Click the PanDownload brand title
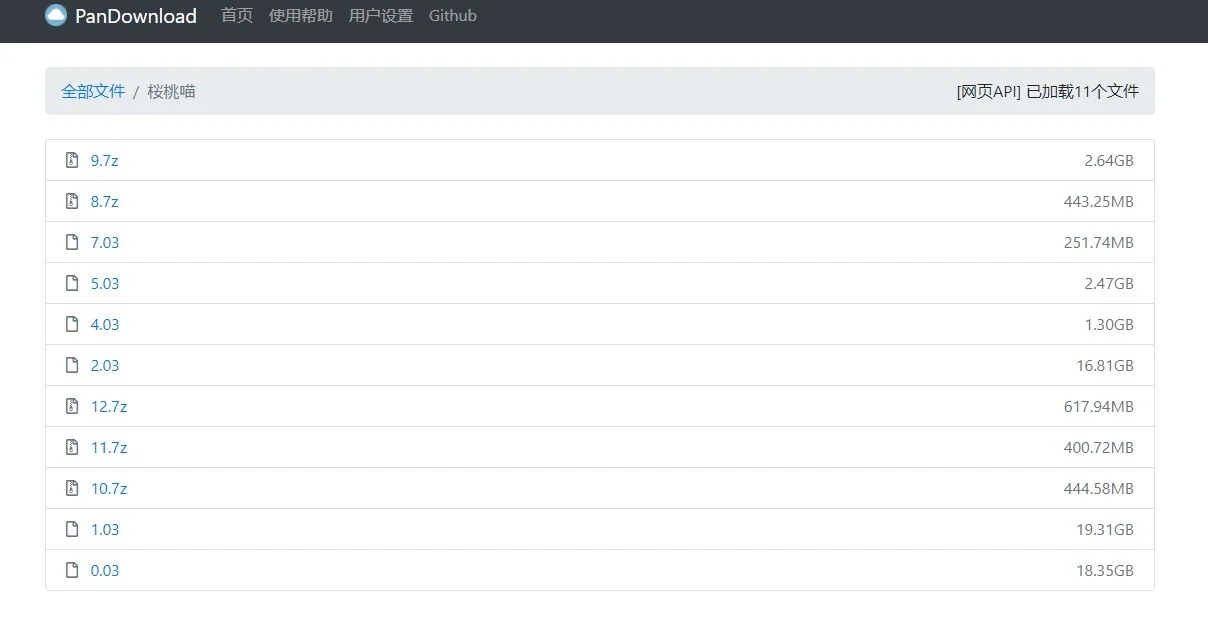Viewport: 1208px width, 621px height. pos(136,16)
